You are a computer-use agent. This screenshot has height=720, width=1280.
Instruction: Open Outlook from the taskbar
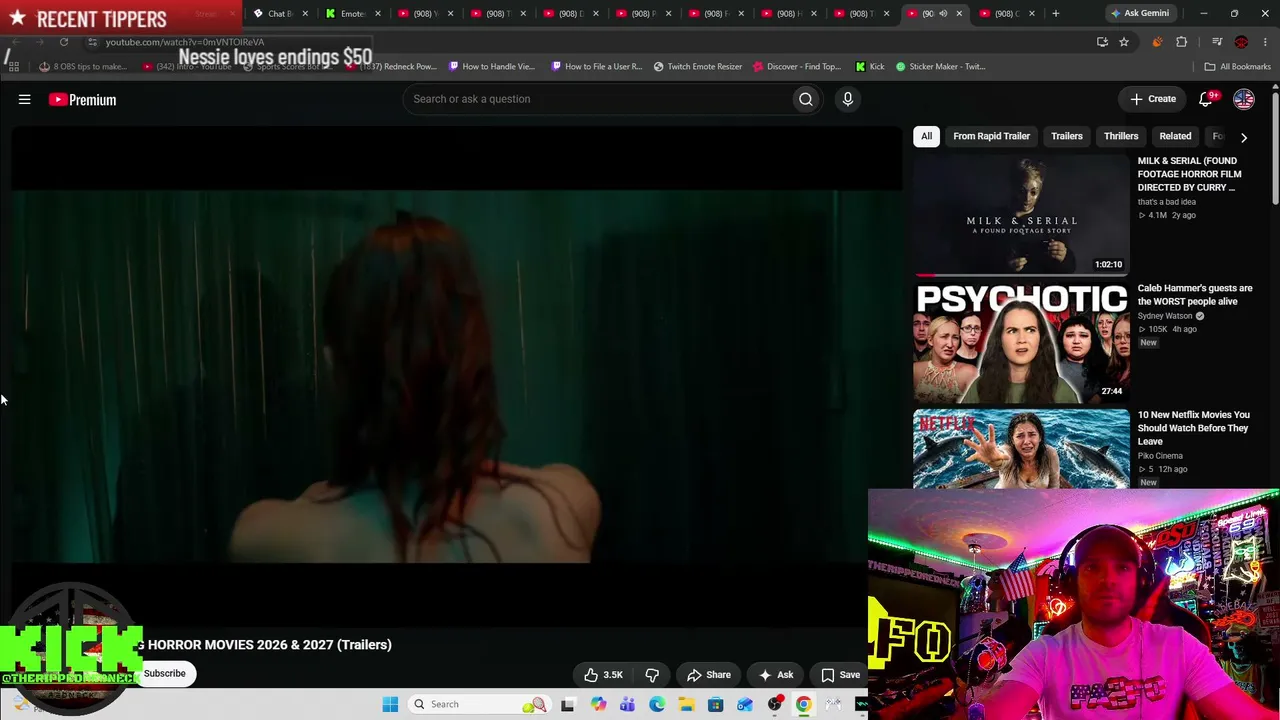(x=745, y=704)
